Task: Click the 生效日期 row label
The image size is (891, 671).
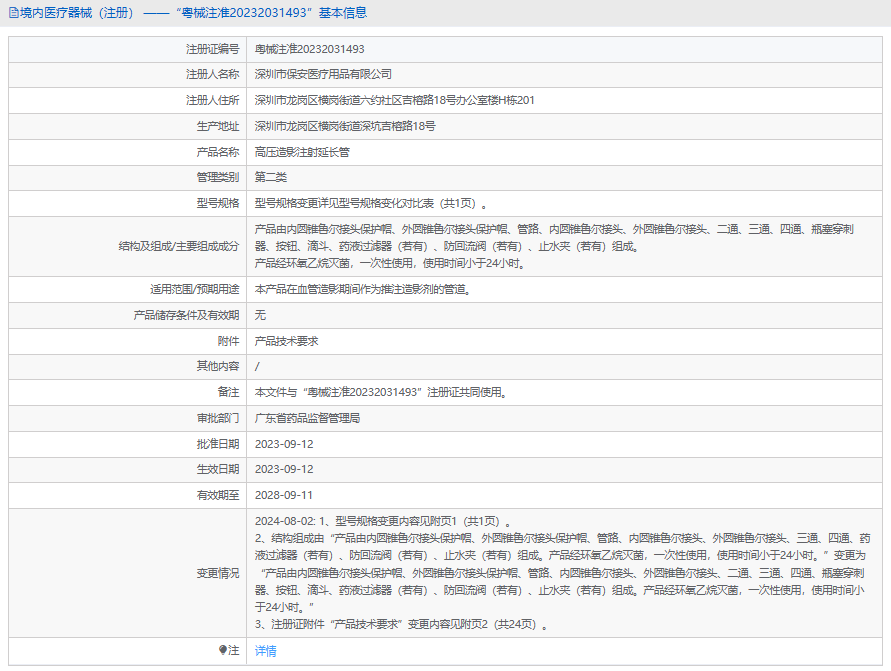Action: [218, 469]
